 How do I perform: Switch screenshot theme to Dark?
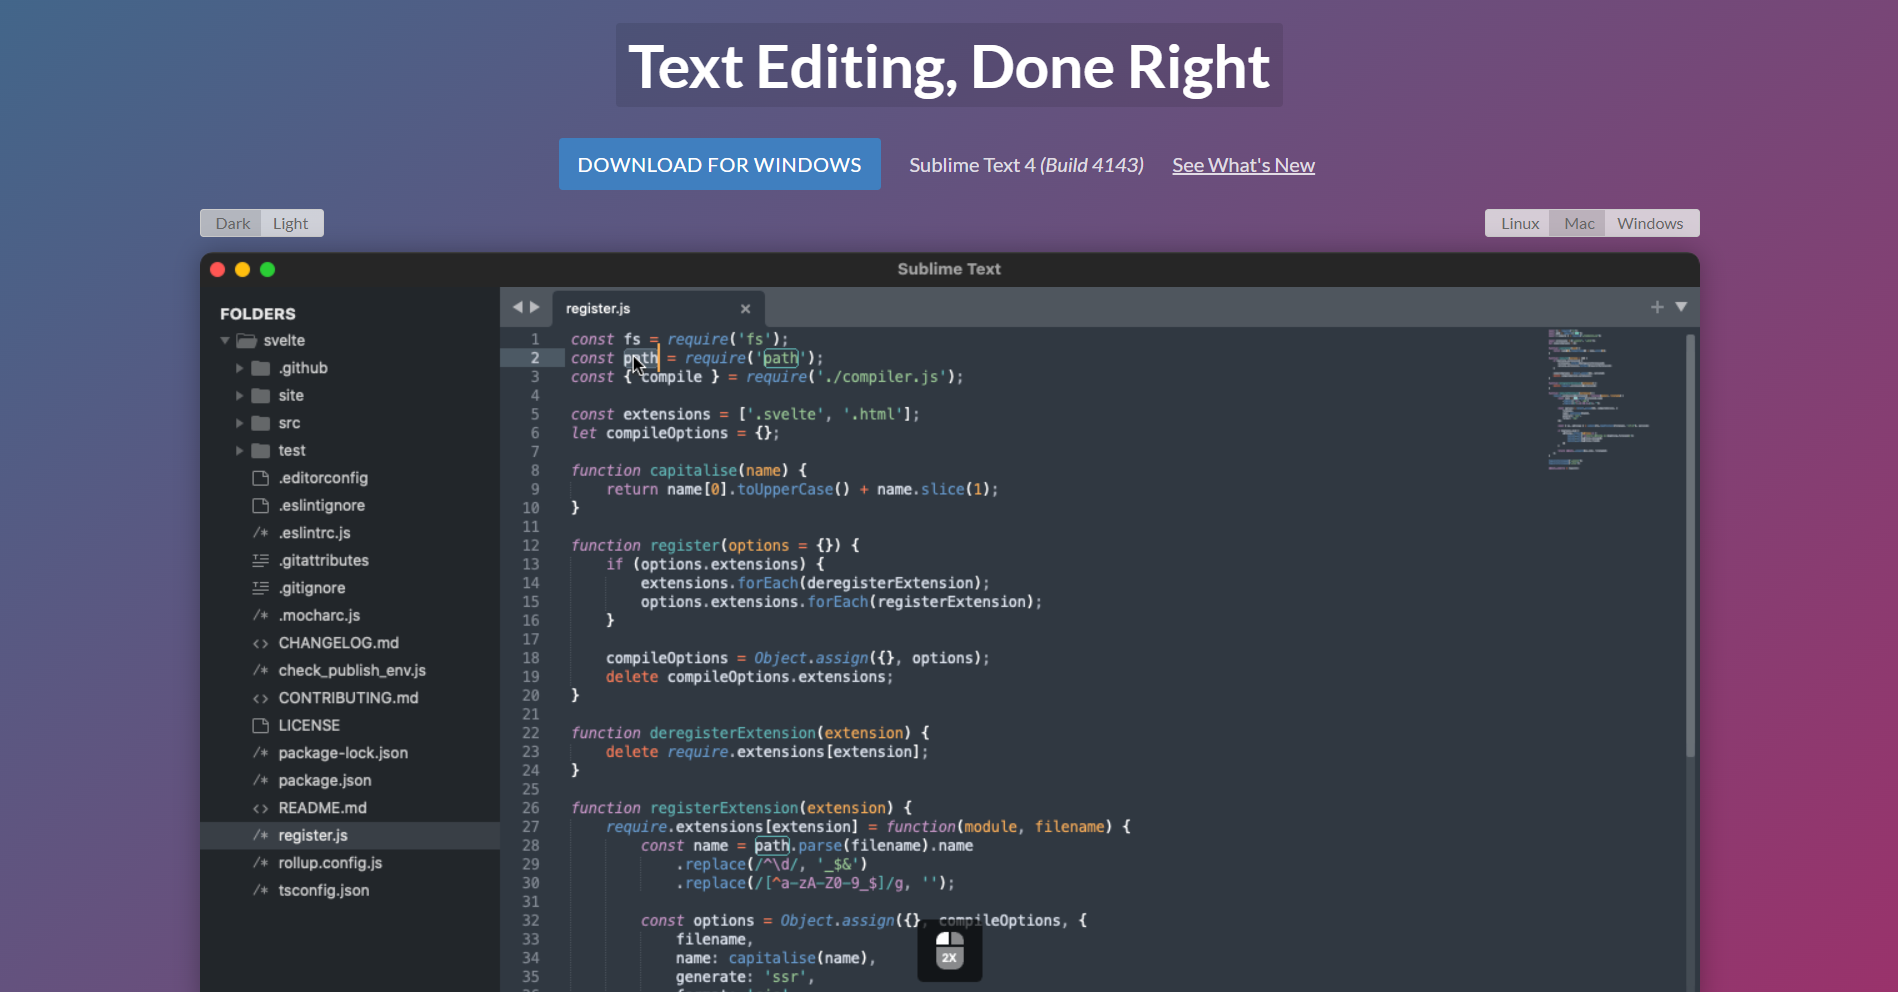(232, 223)
